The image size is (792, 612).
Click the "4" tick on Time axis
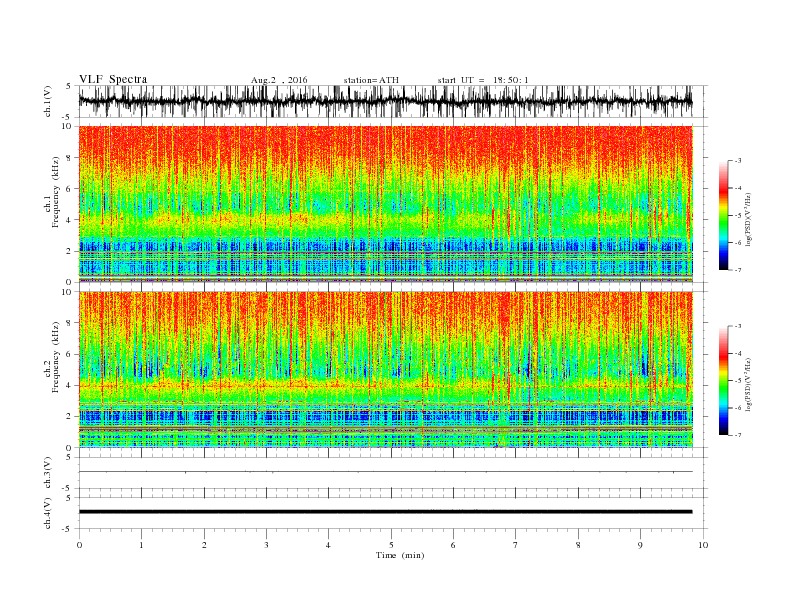pos(328,545)
